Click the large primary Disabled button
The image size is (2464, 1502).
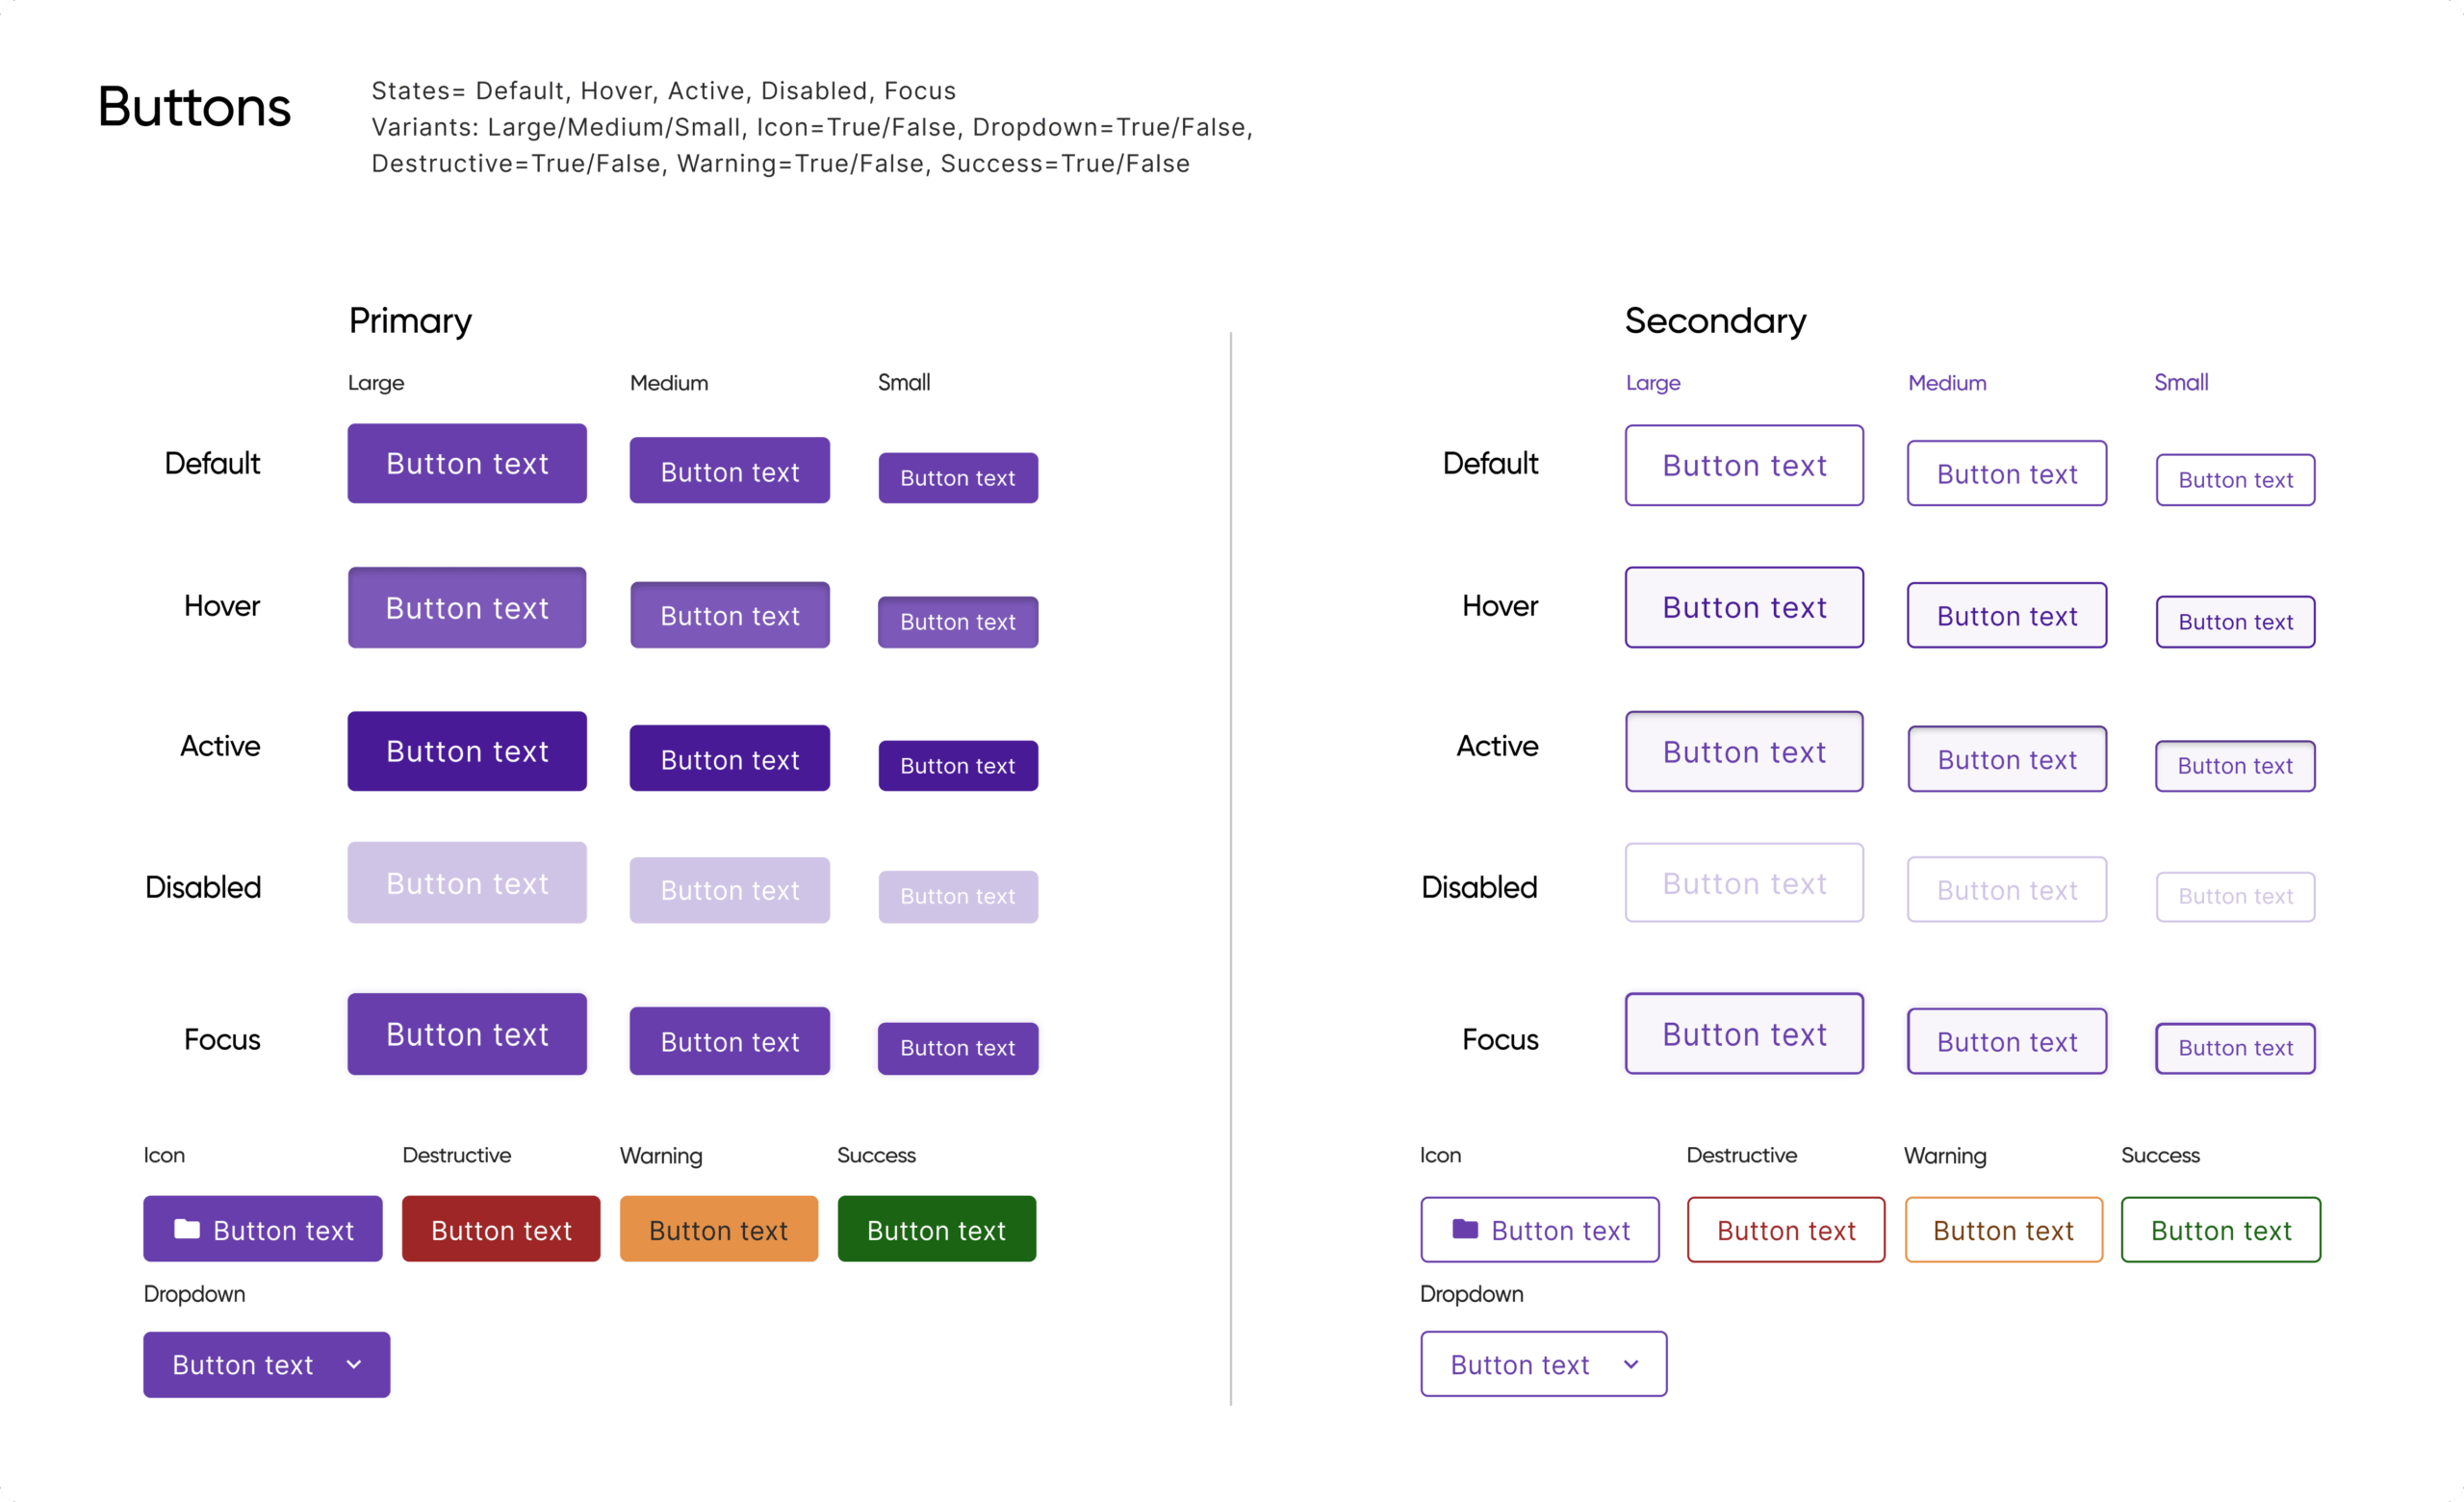467,883
